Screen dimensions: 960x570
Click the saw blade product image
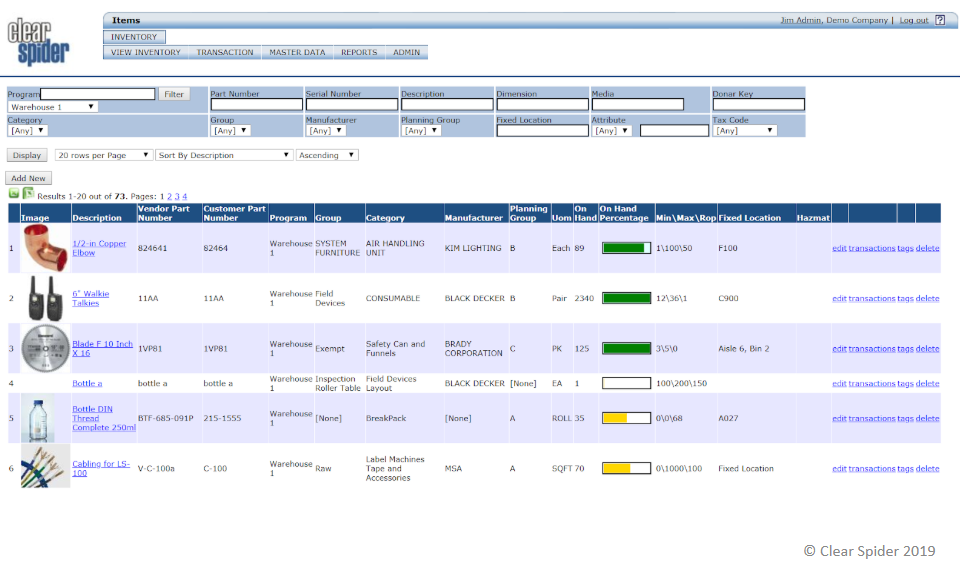click(x=45, y=348)
